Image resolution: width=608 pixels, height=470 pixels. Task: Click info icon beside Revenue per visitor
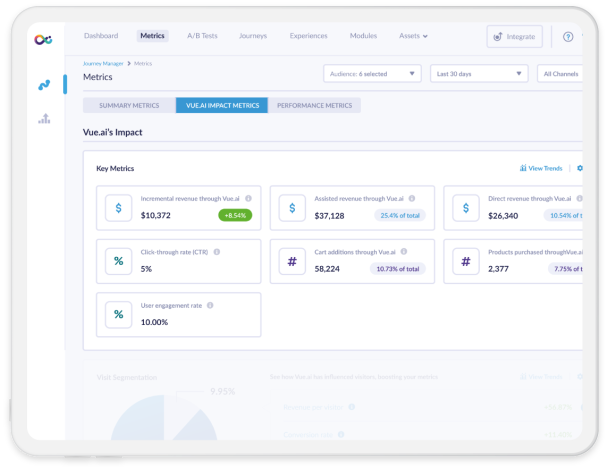click(x=351, y=407)
